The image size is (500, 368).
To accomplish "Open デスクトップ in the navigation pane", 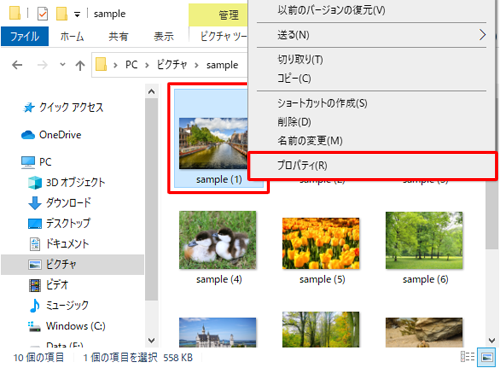I will pyautogui.click(x=68, y=223).
